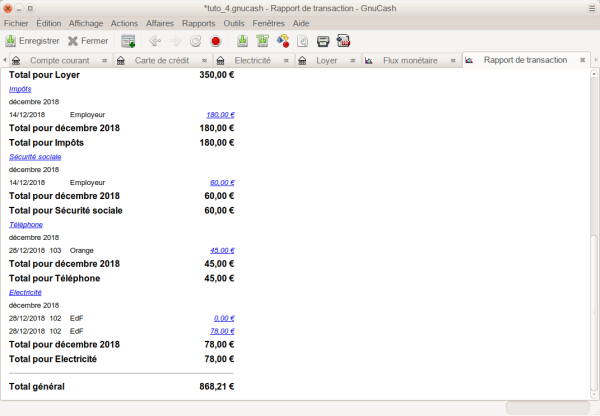Print the report using the printer icon
Screen dimensions: 600x416
323,41
